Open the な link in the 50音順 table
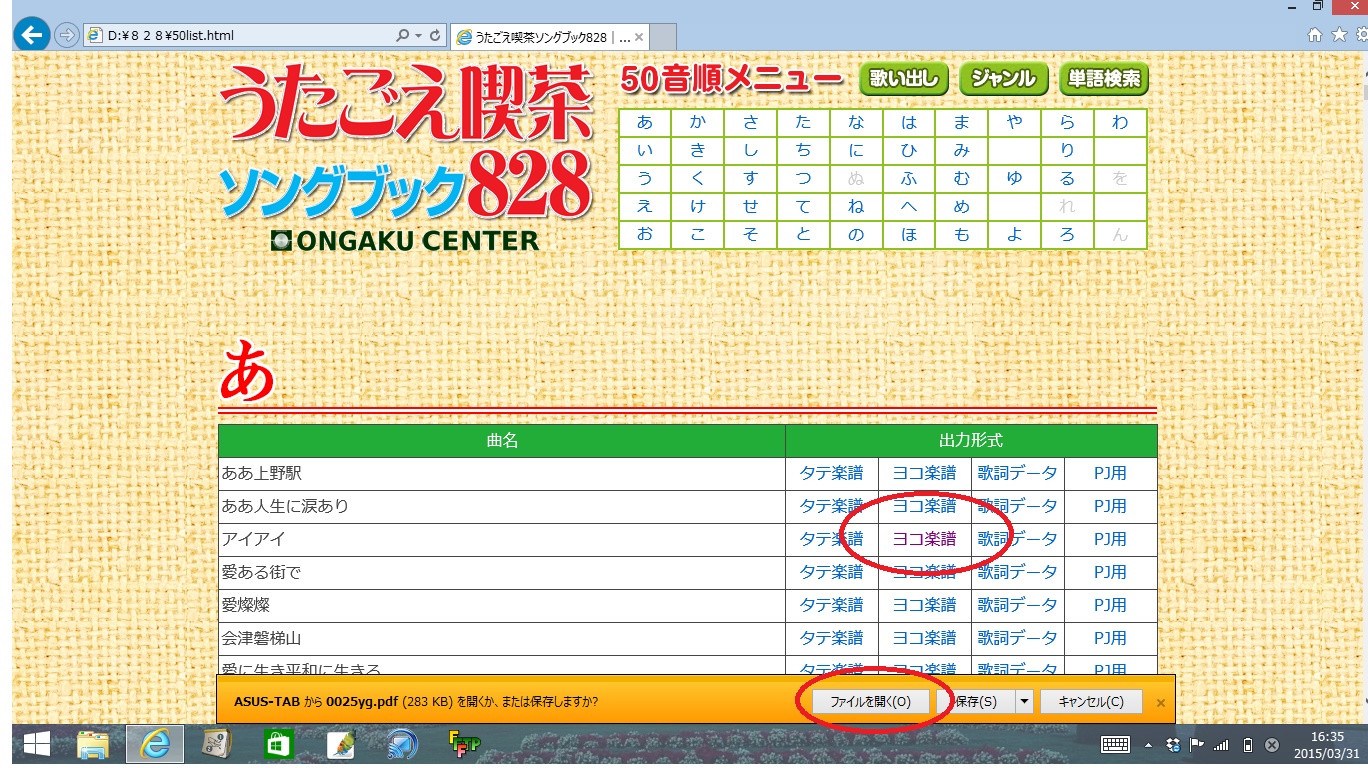The height and width of the screenshot is (768, 1368). point(857,123)
